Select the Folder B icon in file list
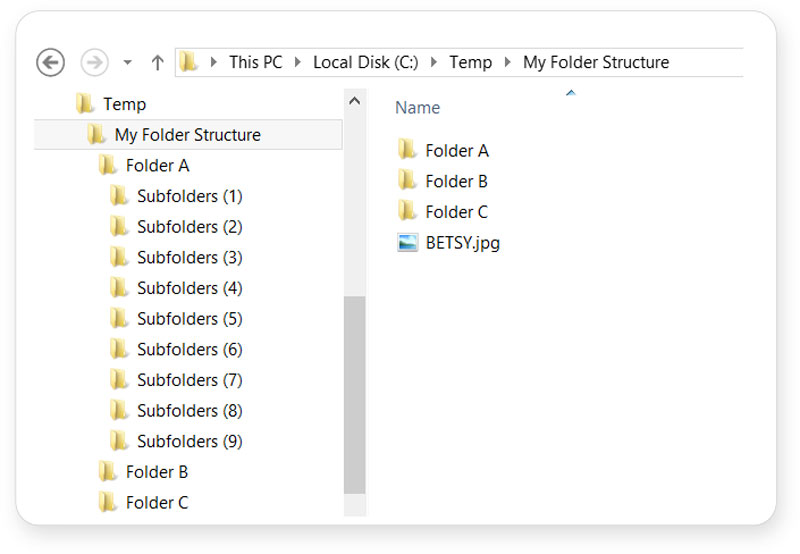The height and width of the screenshot is (554, 800). (x=407, y=181)
